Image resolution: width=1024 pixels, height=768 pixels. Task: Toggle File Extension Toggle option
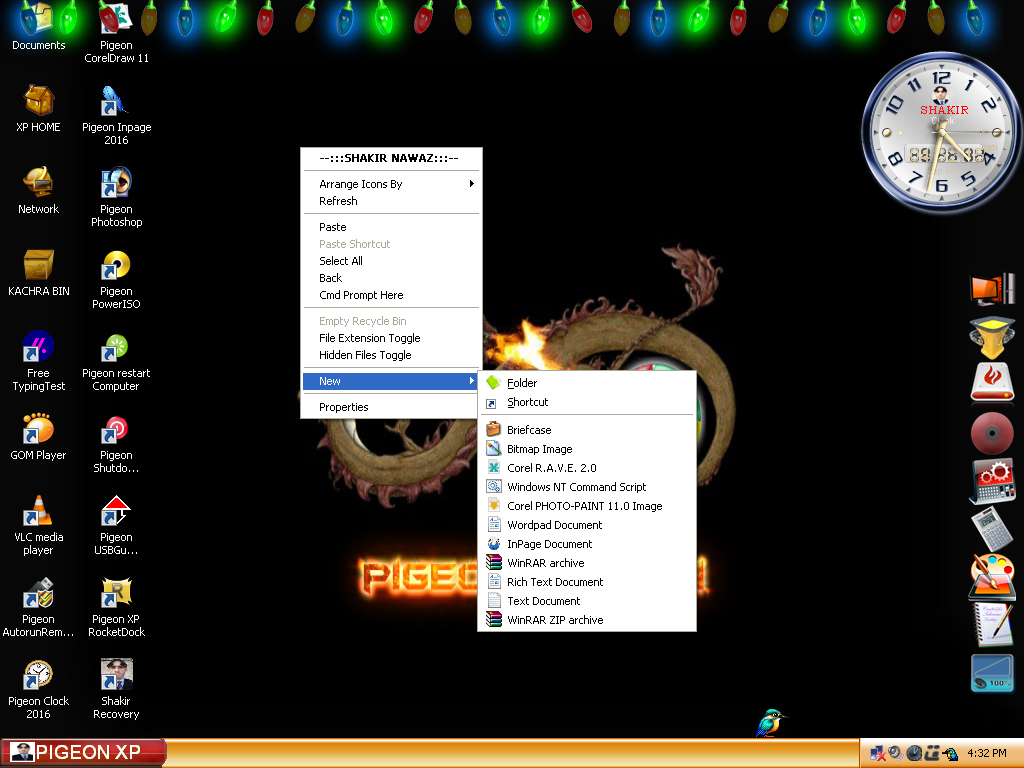pyautogui.click(x=391, y=338)
